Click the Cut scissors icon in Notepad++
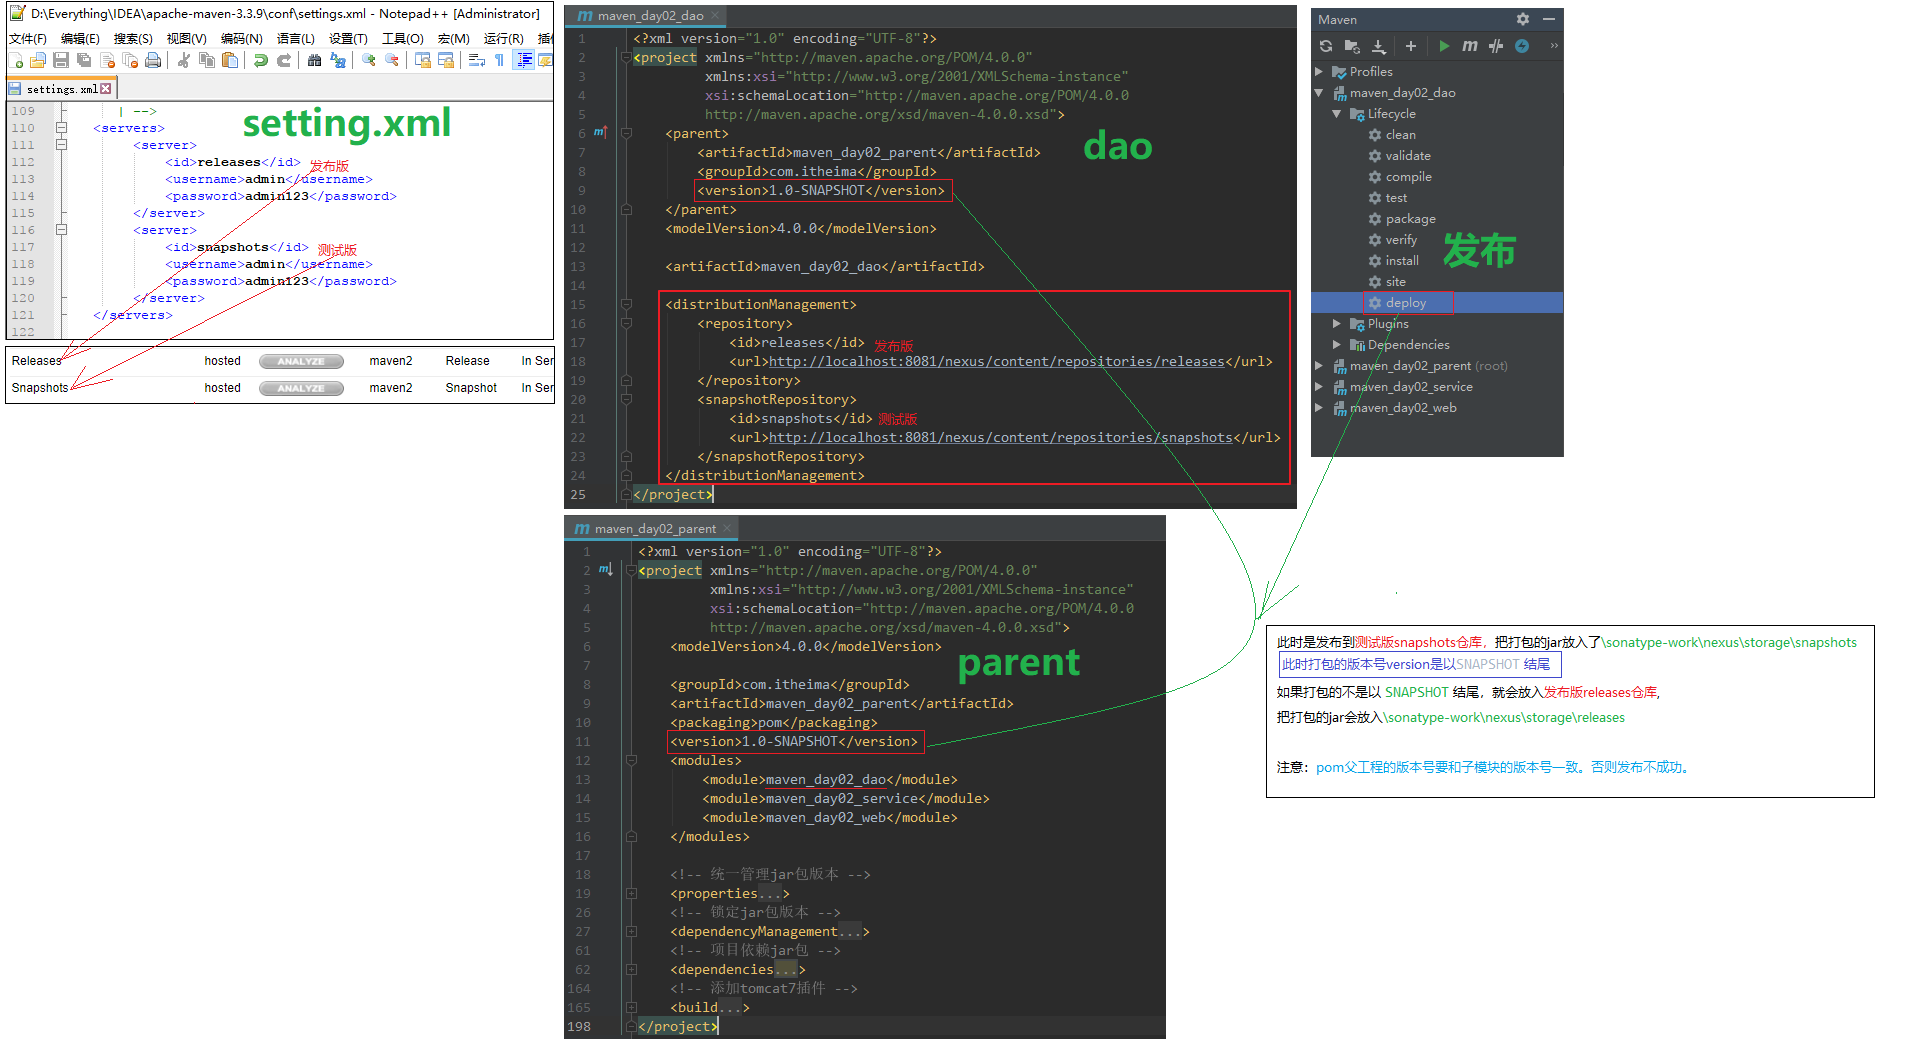This screenshot has width=1912, height=1060. click(x=184, y=60)
